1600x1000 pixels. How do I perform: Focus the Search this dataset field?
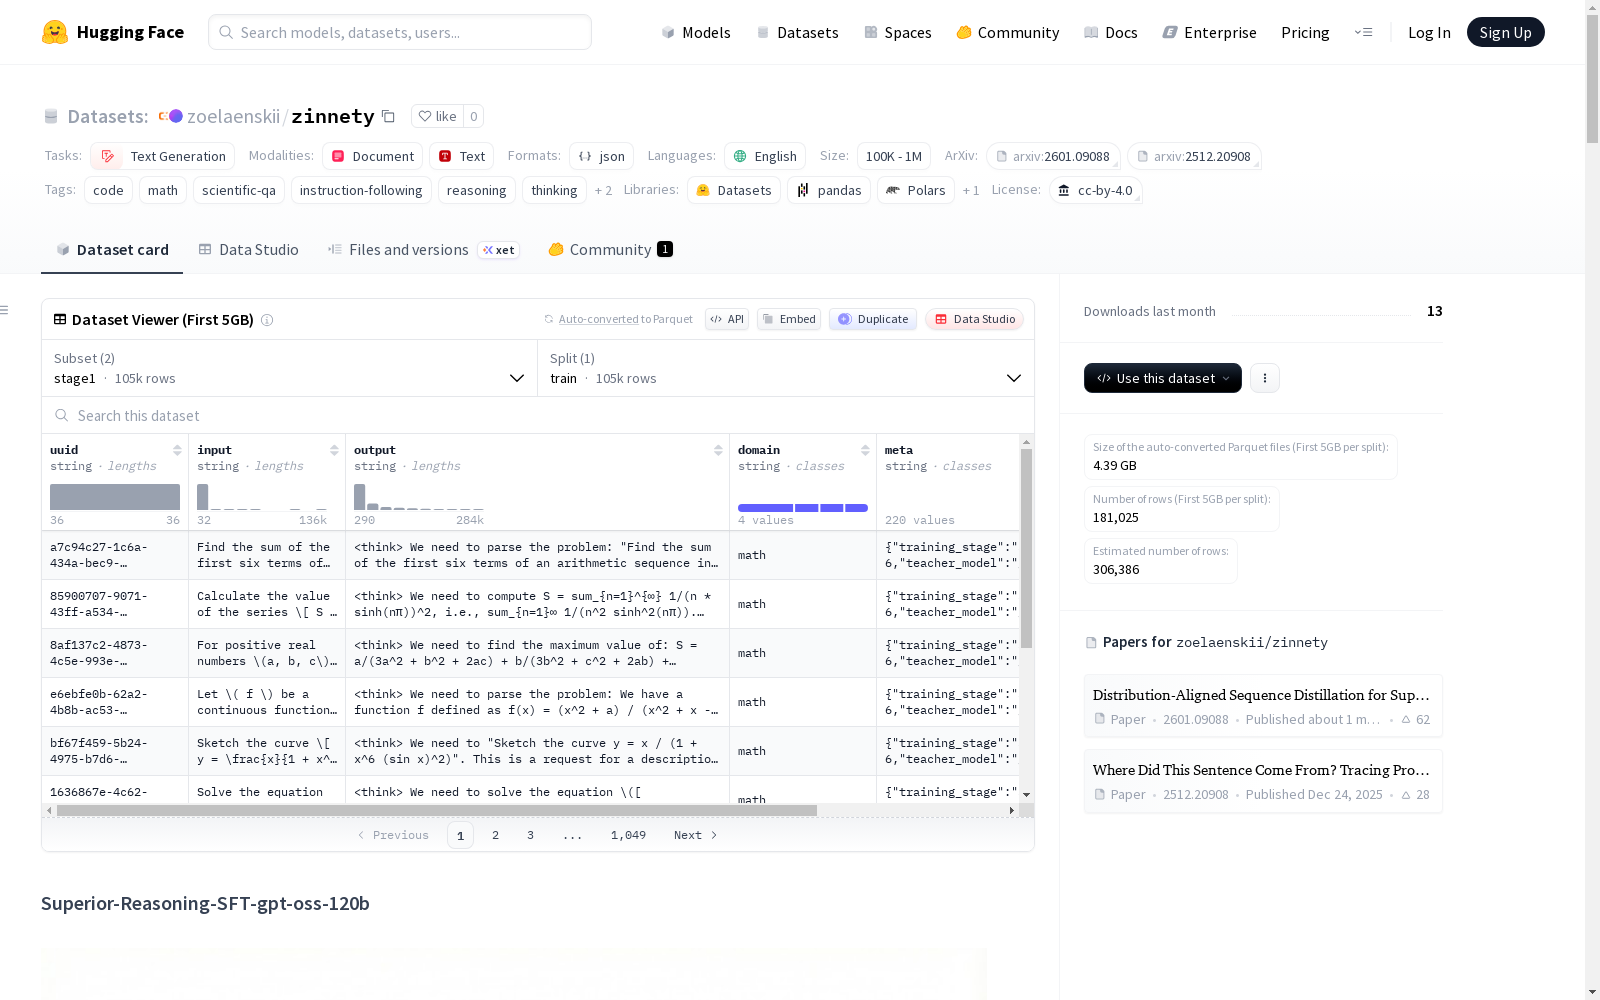coord(538,415)
